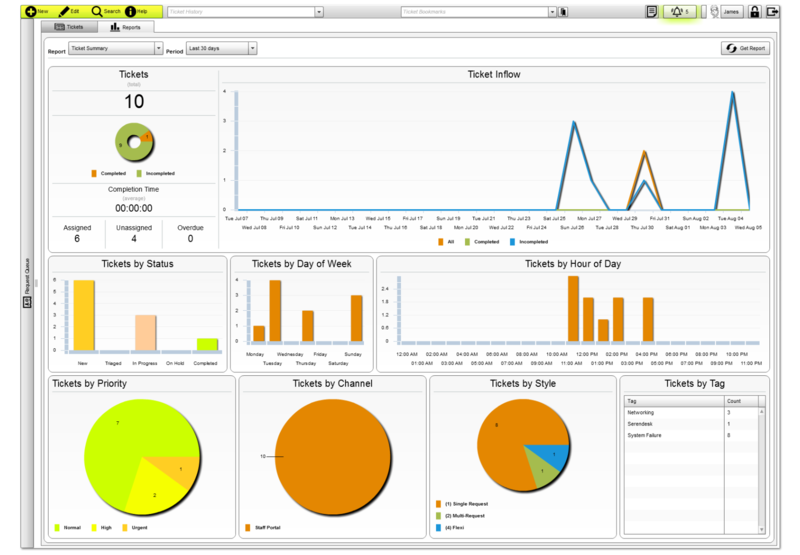
Task: Click the Last 30 days period field
Action: [x=217, y=48]
